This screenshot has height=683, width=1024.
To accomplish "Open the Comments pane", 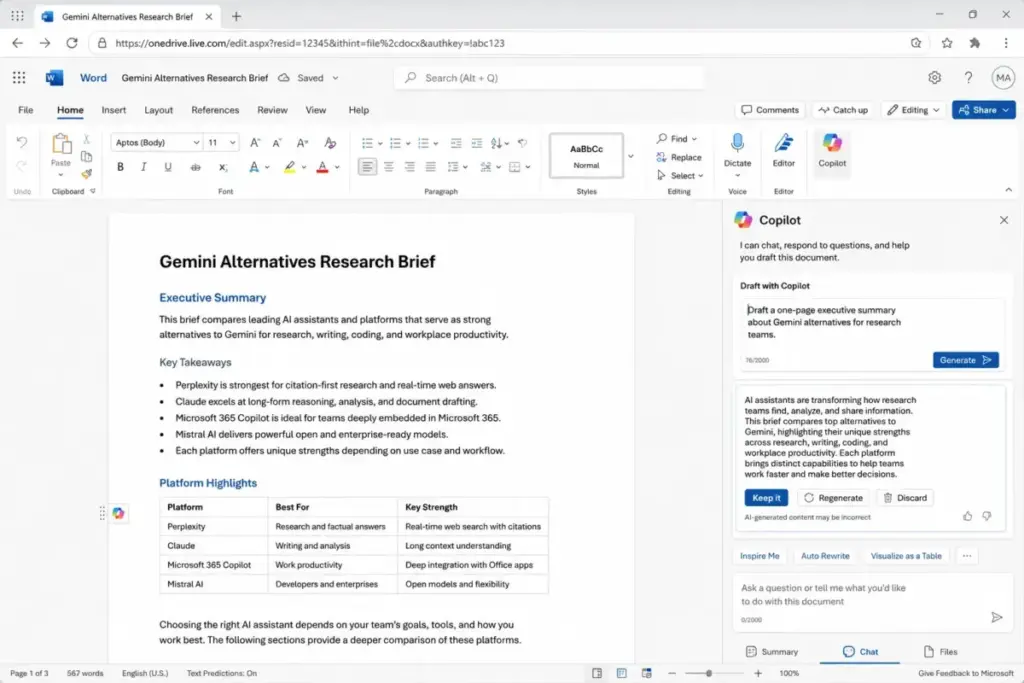I will click(x=770, y=110).
